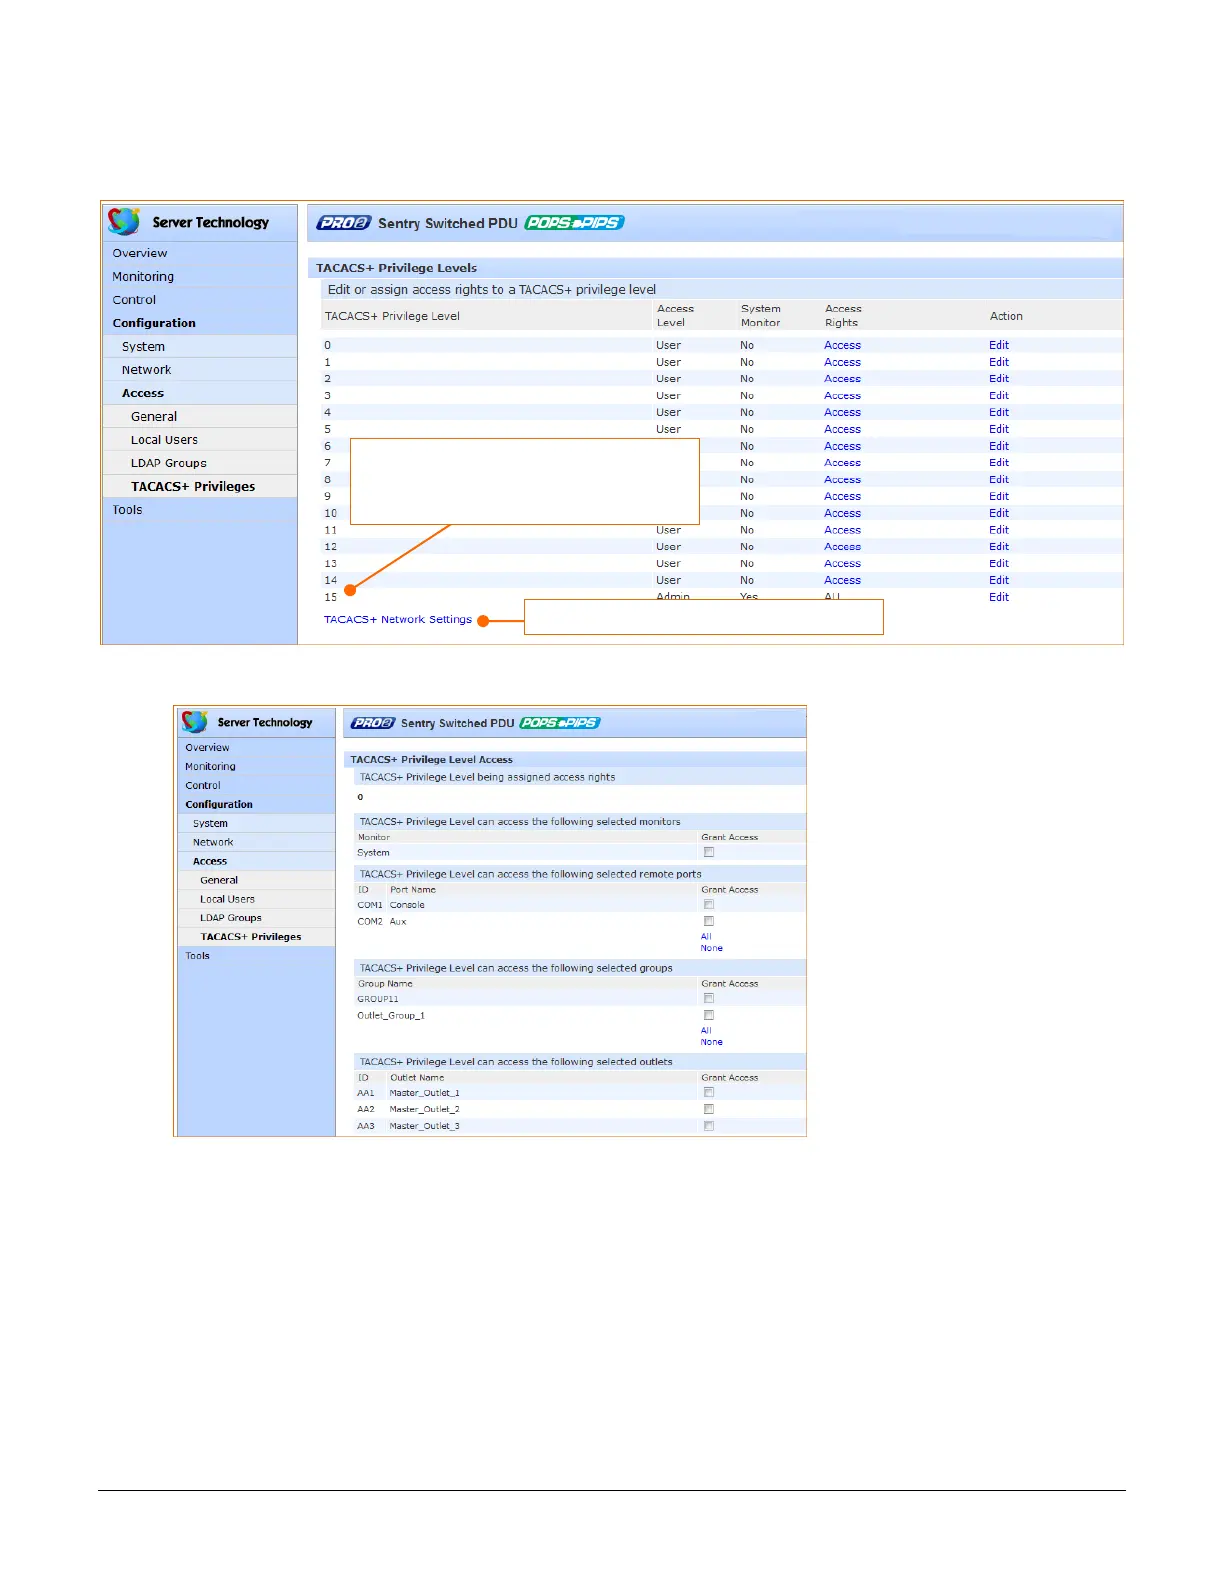The height and width of the screenshot is (1584, 1224).
Task: Open Monitoring in the upper sidebar
Action: coord(143,276)
